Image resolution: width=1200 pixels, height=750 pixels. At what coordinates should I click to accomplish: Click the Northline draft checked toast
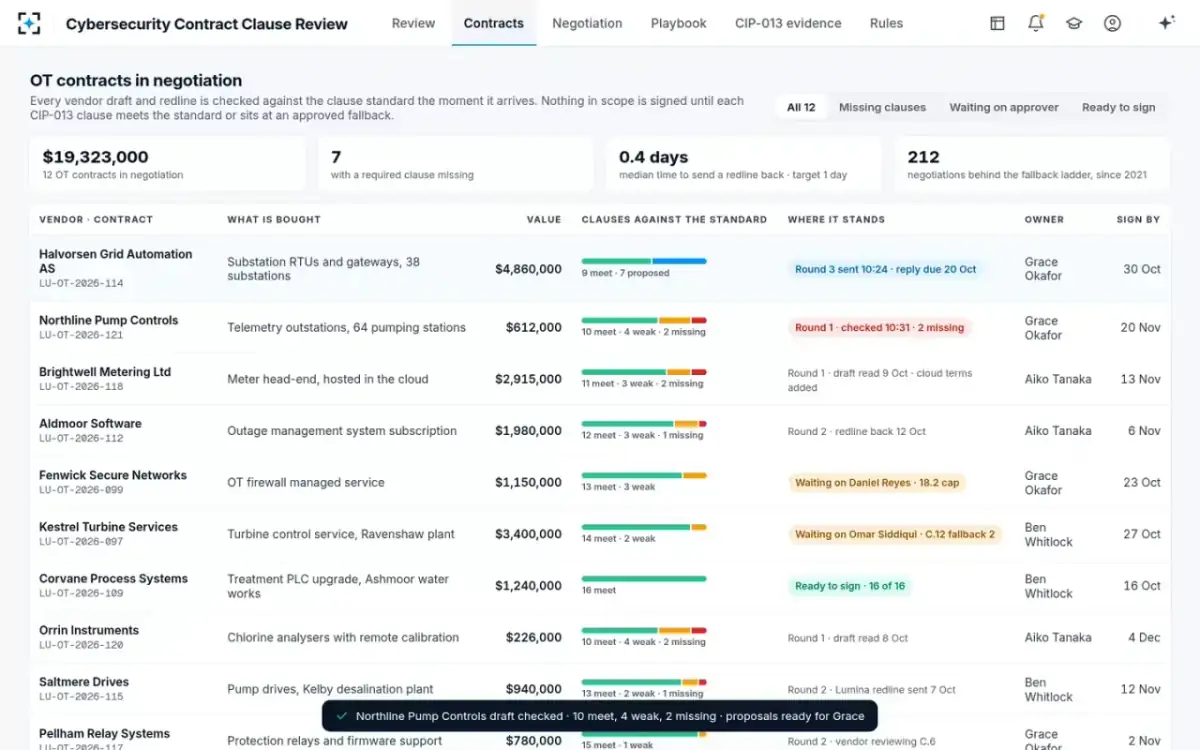click(x=600, y=716)
